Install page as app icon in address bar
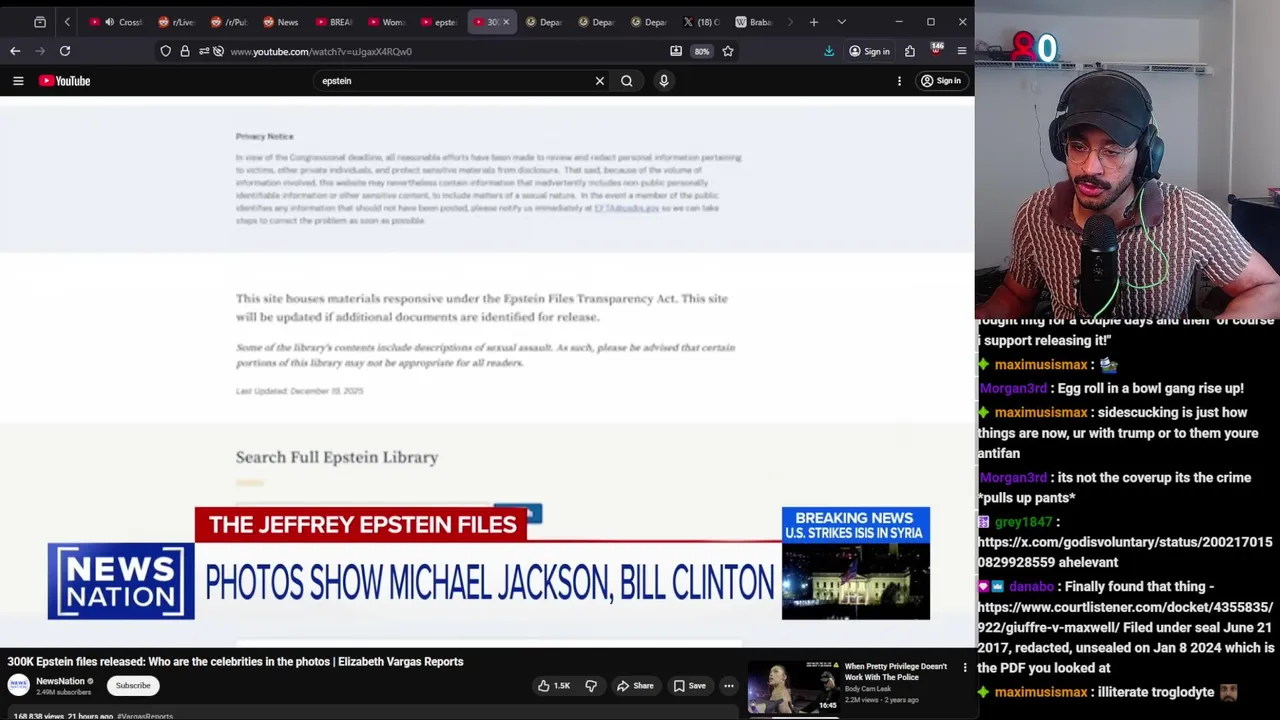The height and width of the screenshot is (720, 1280). coord(676,51)
